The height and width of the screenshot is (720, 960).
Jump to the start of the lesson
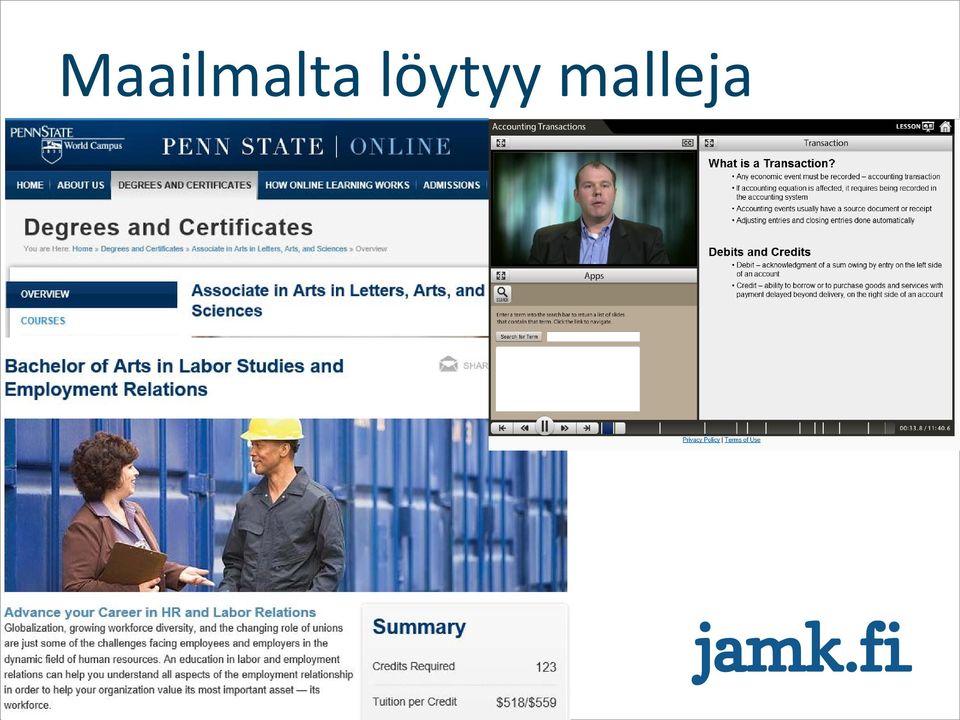[503, 428]
